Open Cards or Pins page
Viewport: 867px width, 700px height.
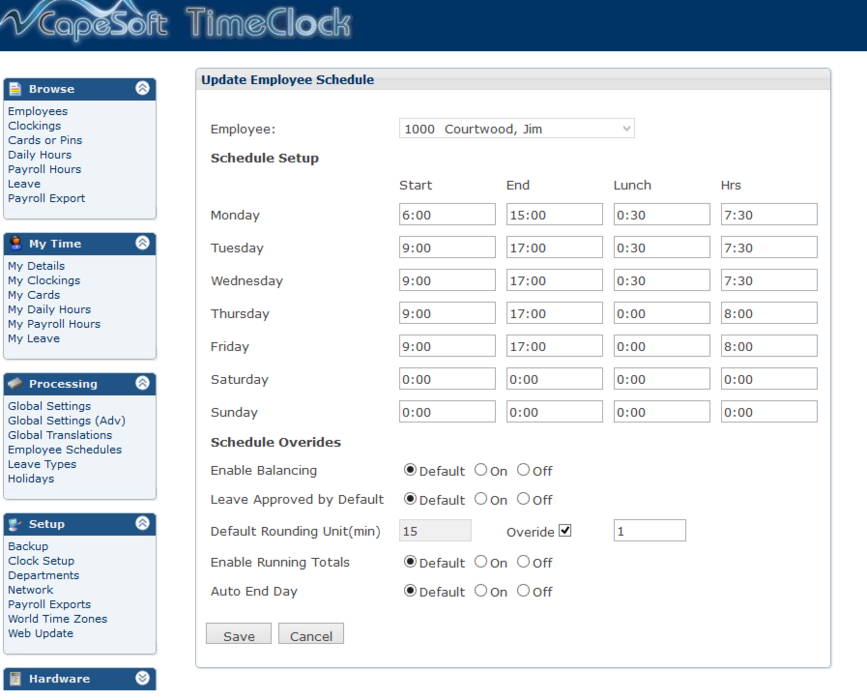coord(45,140)
